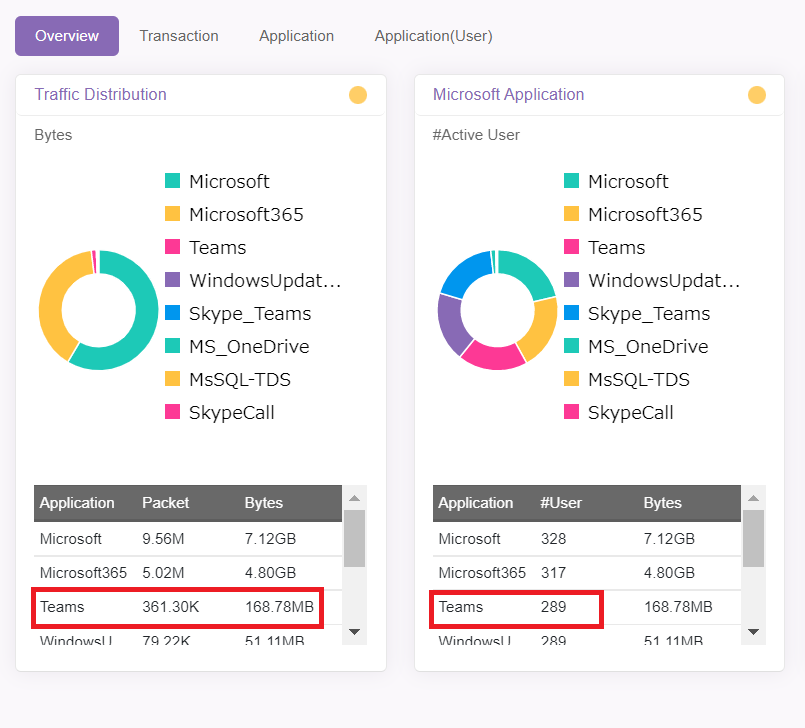
Task: Toggle MsSQL-TDS legend swatch in Traffic Distribution
Action: click(x=172, y=379)
